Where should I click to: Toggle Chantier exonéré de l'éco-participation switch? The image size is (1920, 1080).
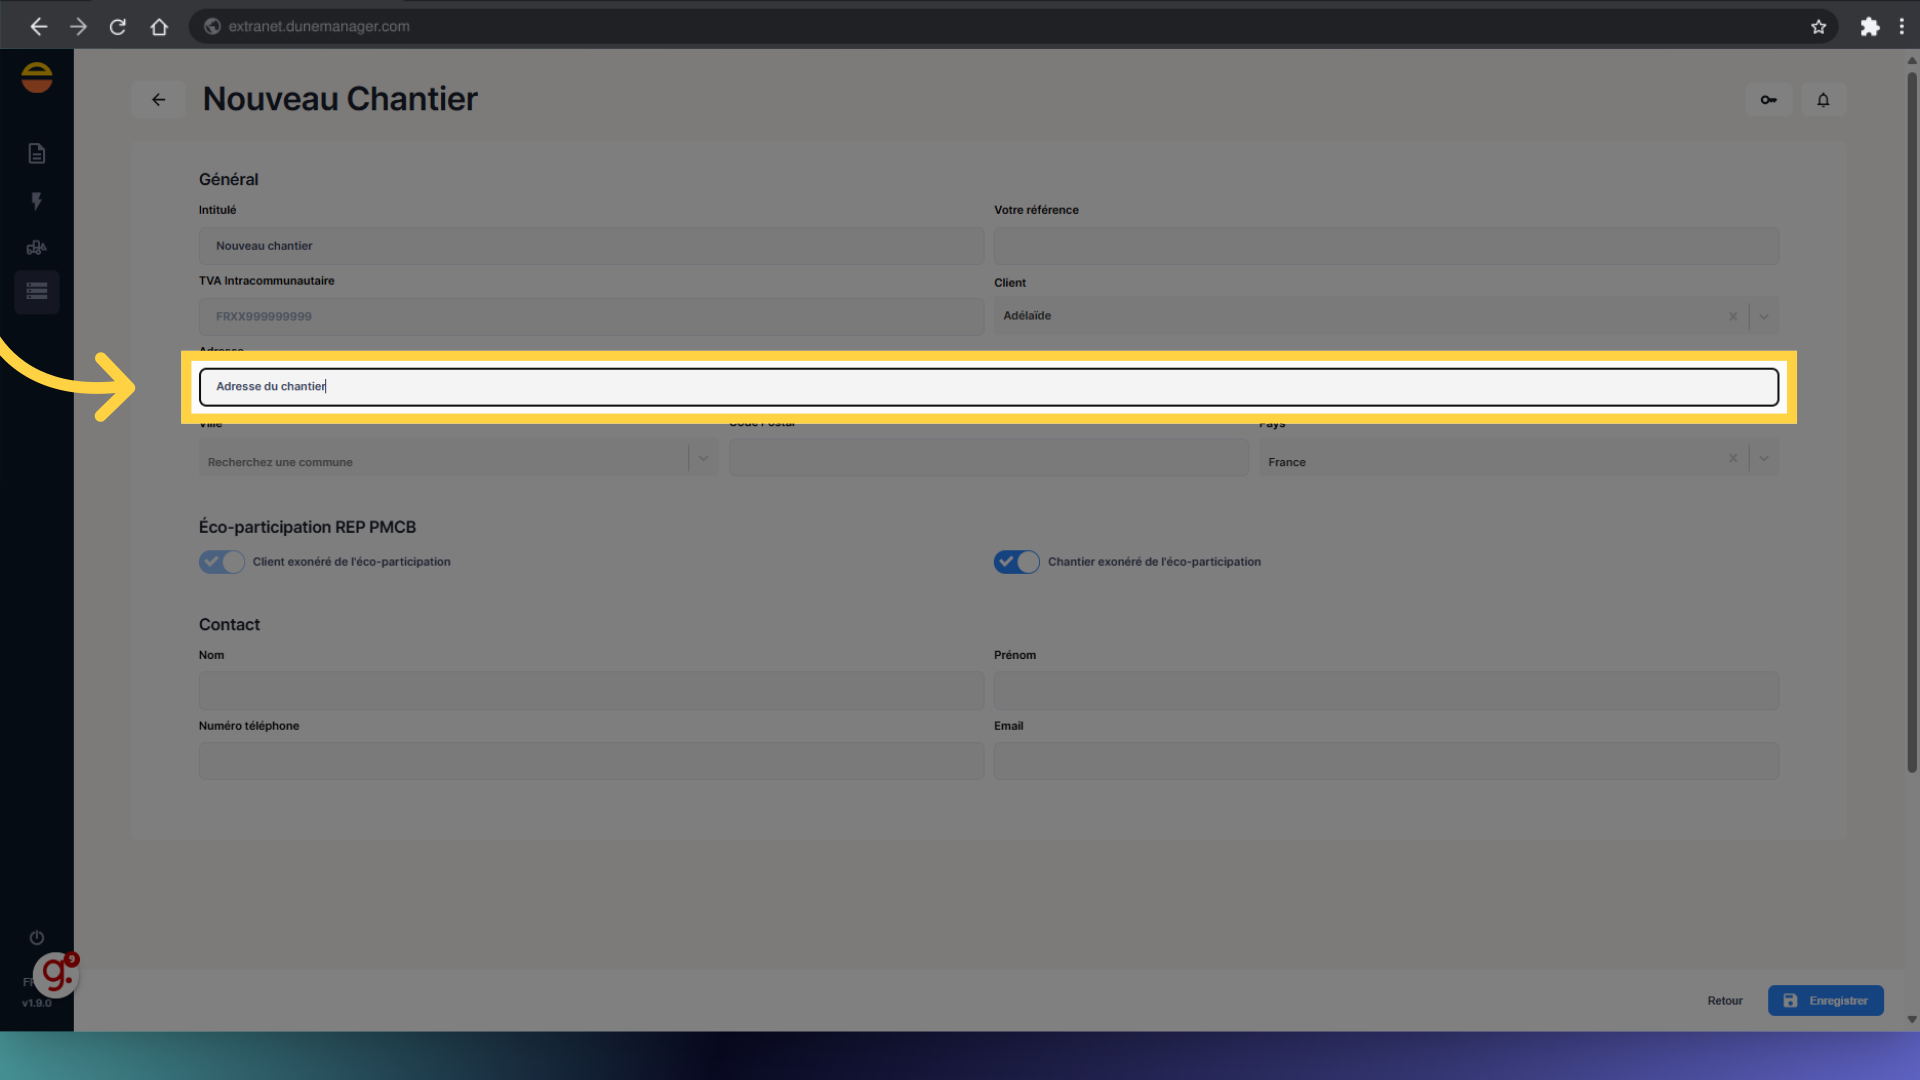tap(1016, 562)
